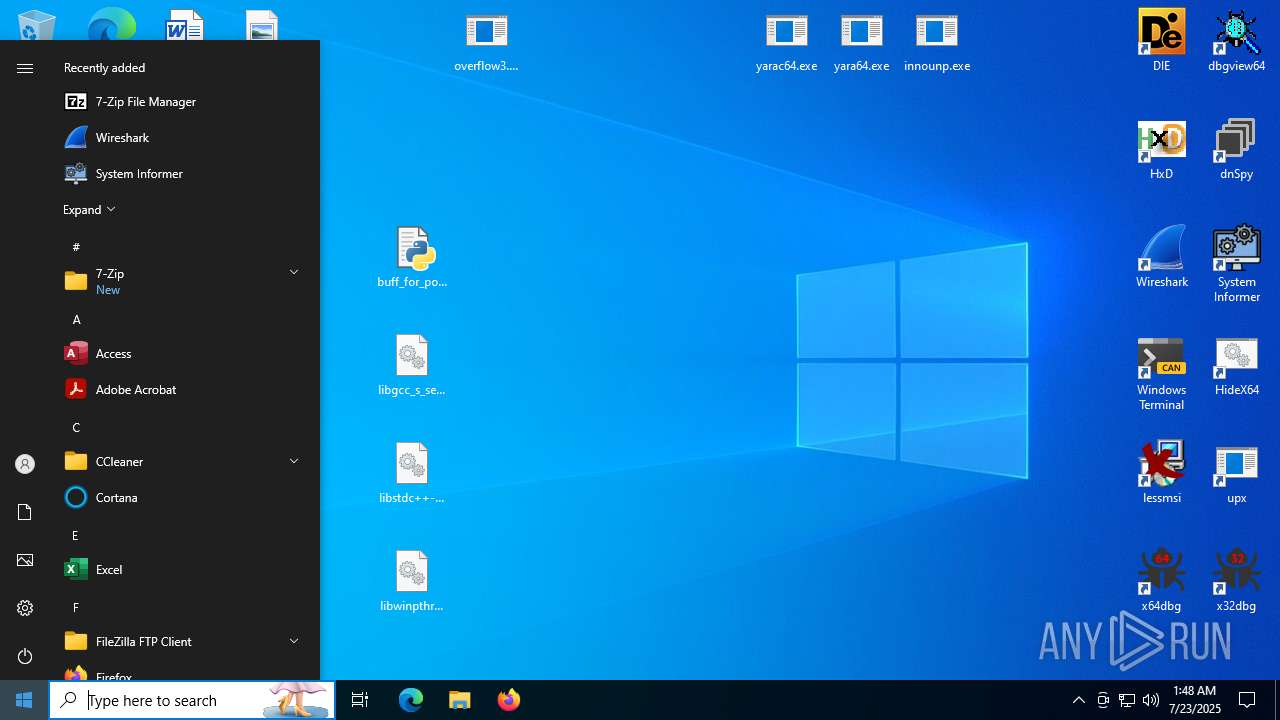Open Task View on the taskbar
The width and height of the screenshot is (1280, 720).
(x=360, y=700)
